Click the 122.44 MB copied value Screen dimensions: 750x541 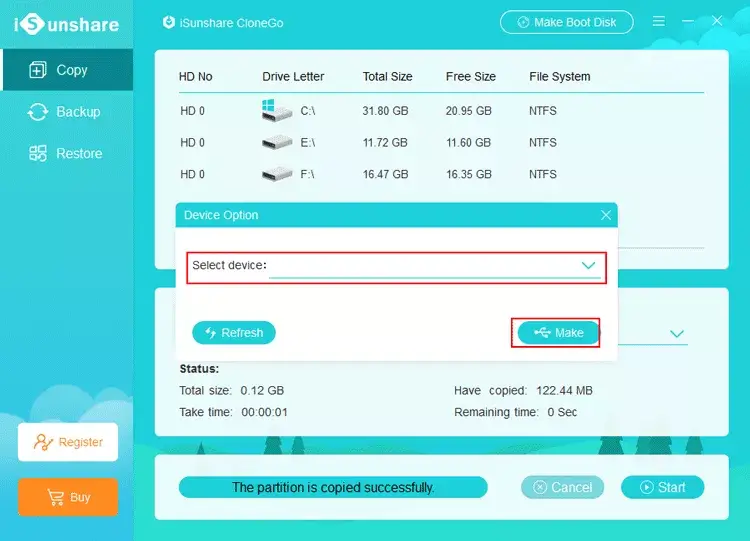[x=564, y=391]
